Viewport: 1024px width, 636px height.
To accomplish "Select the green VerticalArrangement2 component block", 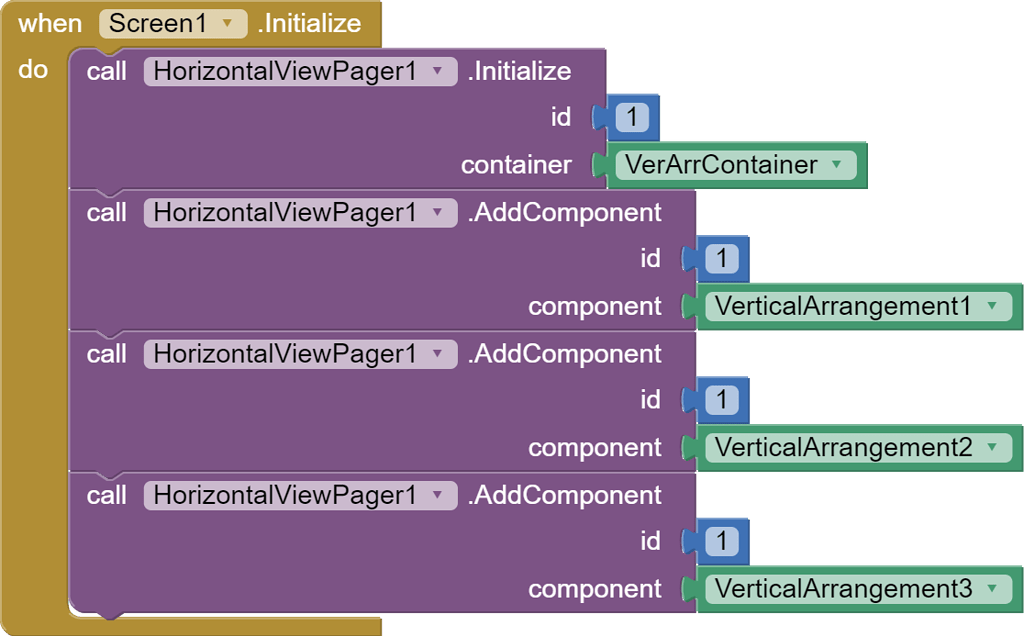I will tap(859, 448).
